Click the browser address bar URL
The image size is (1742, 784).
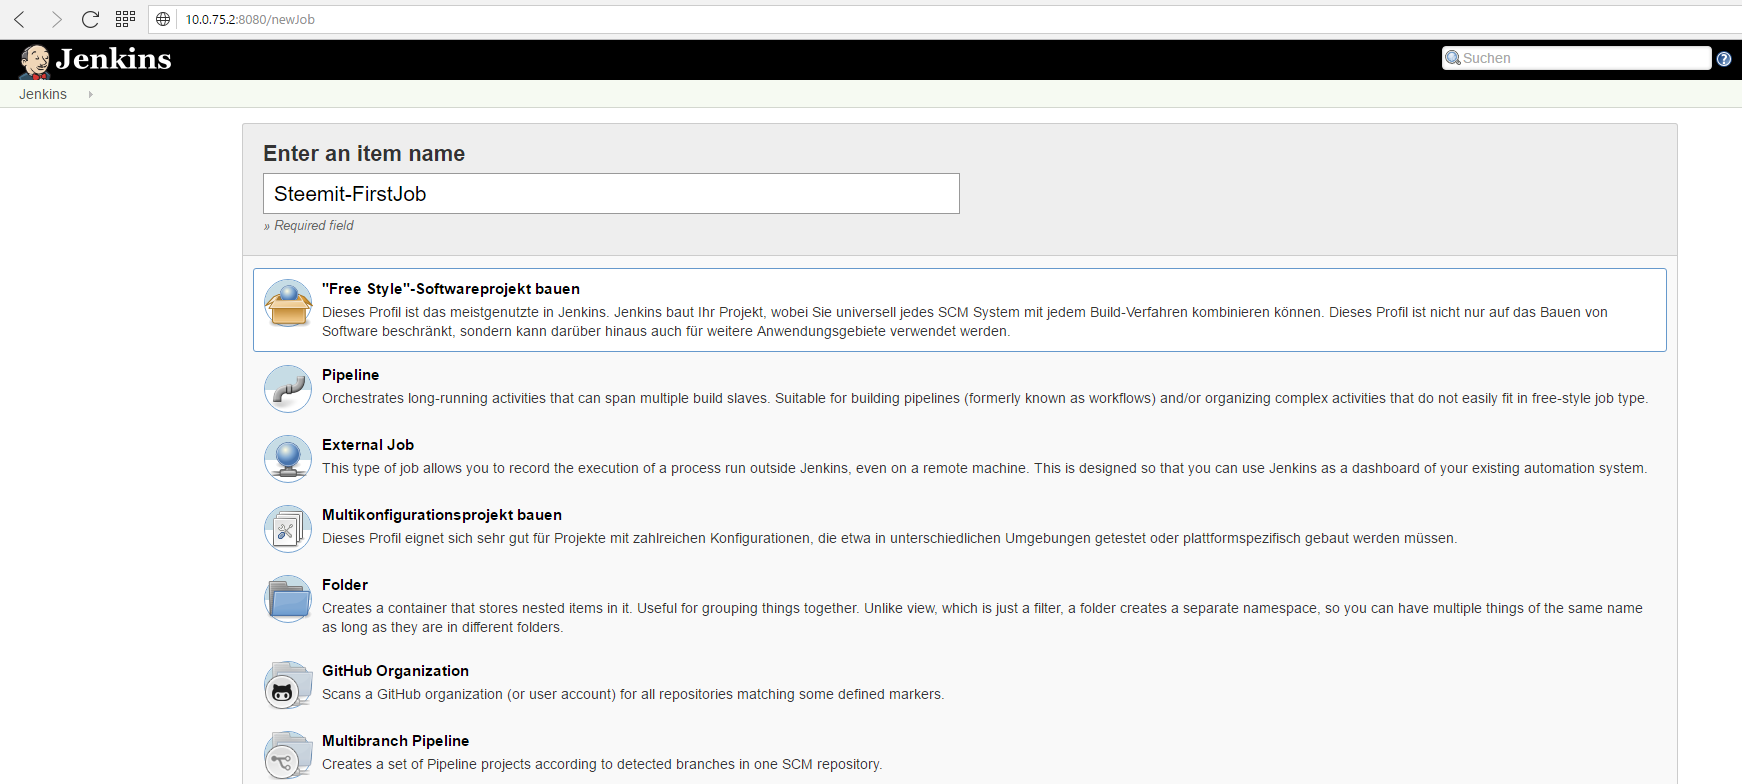click(x=250, y=19)
